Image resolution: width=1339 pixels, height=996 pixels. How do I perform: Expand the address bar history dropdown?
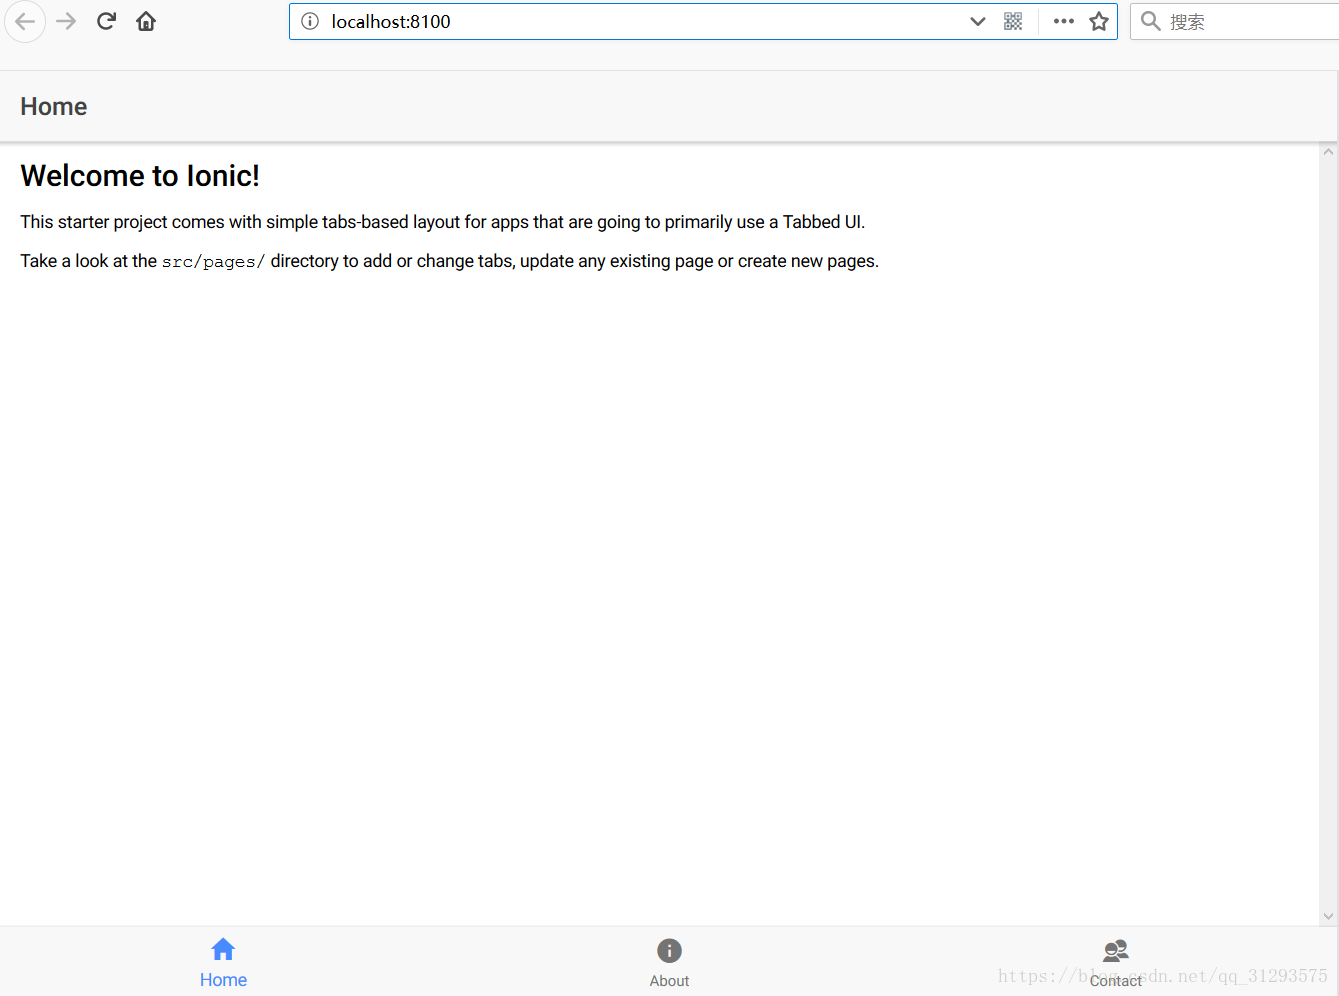[x=978, y=21]
